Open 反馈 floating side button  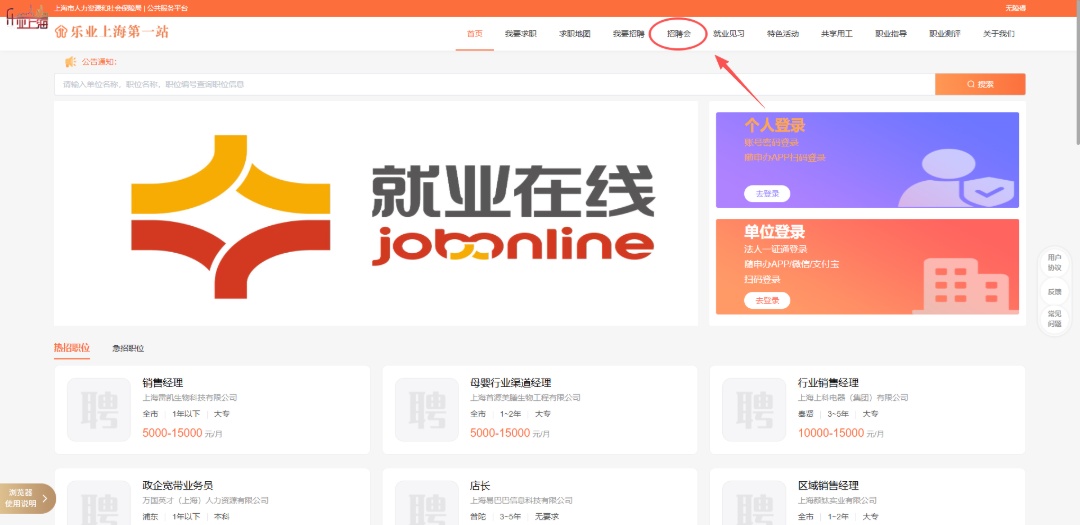tap(1054, 292)
